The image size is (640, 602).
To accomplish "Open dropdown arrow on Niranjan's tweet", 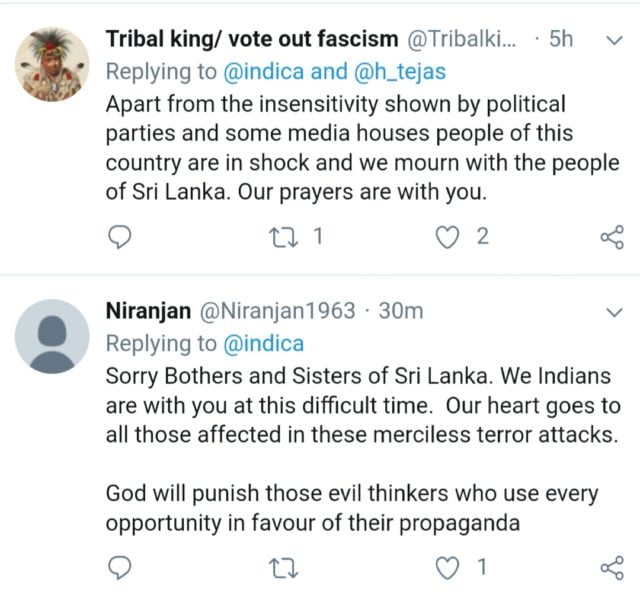I will tap(615, 311).
